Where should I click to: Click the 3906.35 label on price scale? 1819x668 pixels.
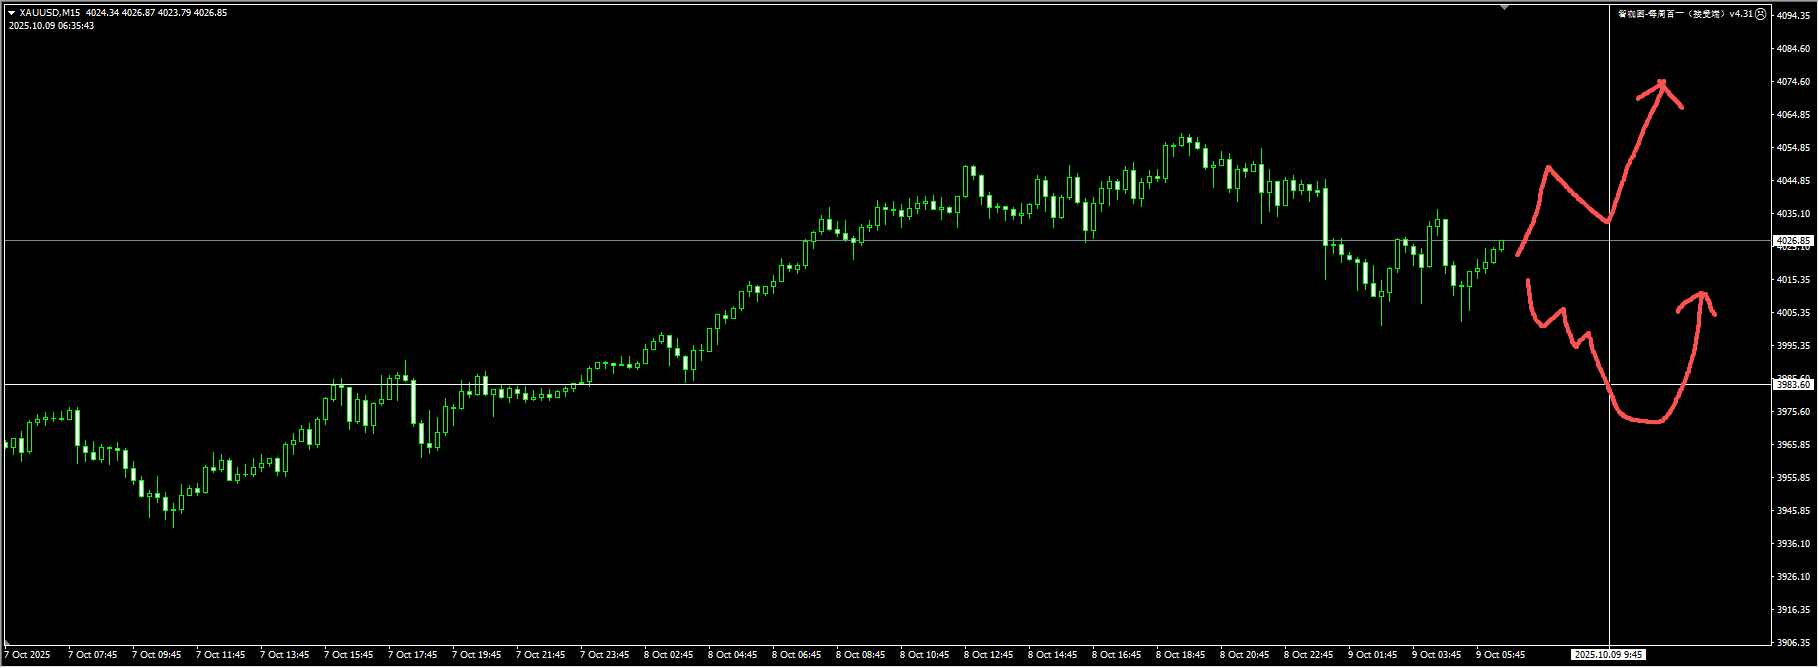point(1792,643)
